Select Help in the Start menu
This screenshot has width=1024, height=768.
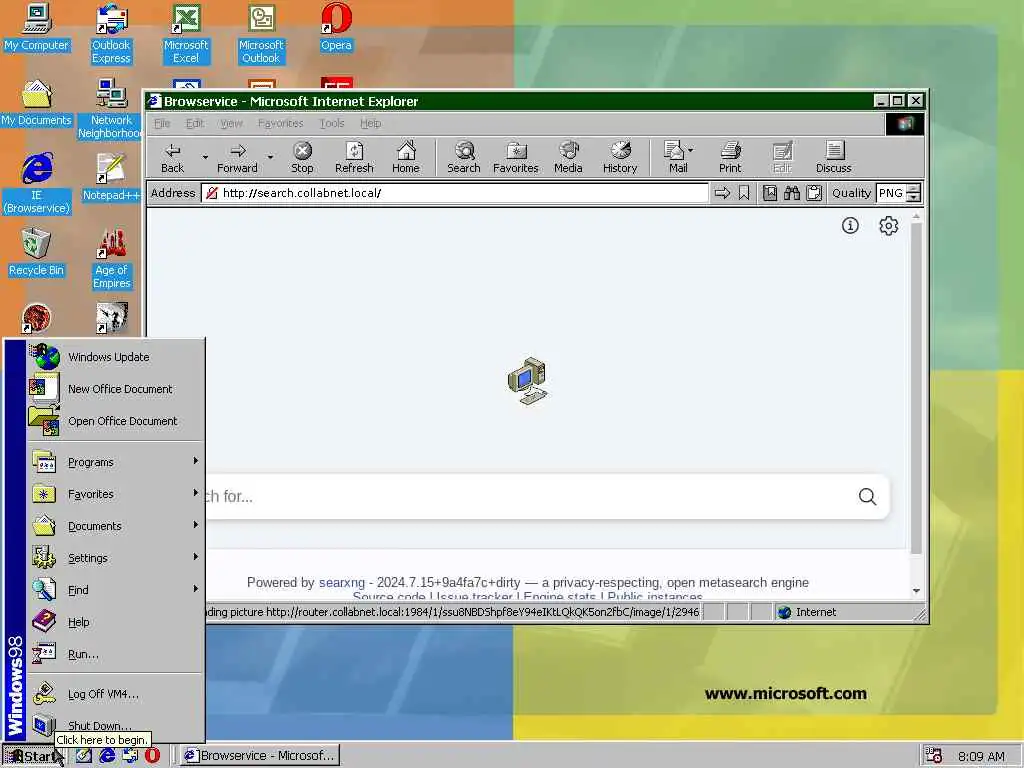pos(116,622)
